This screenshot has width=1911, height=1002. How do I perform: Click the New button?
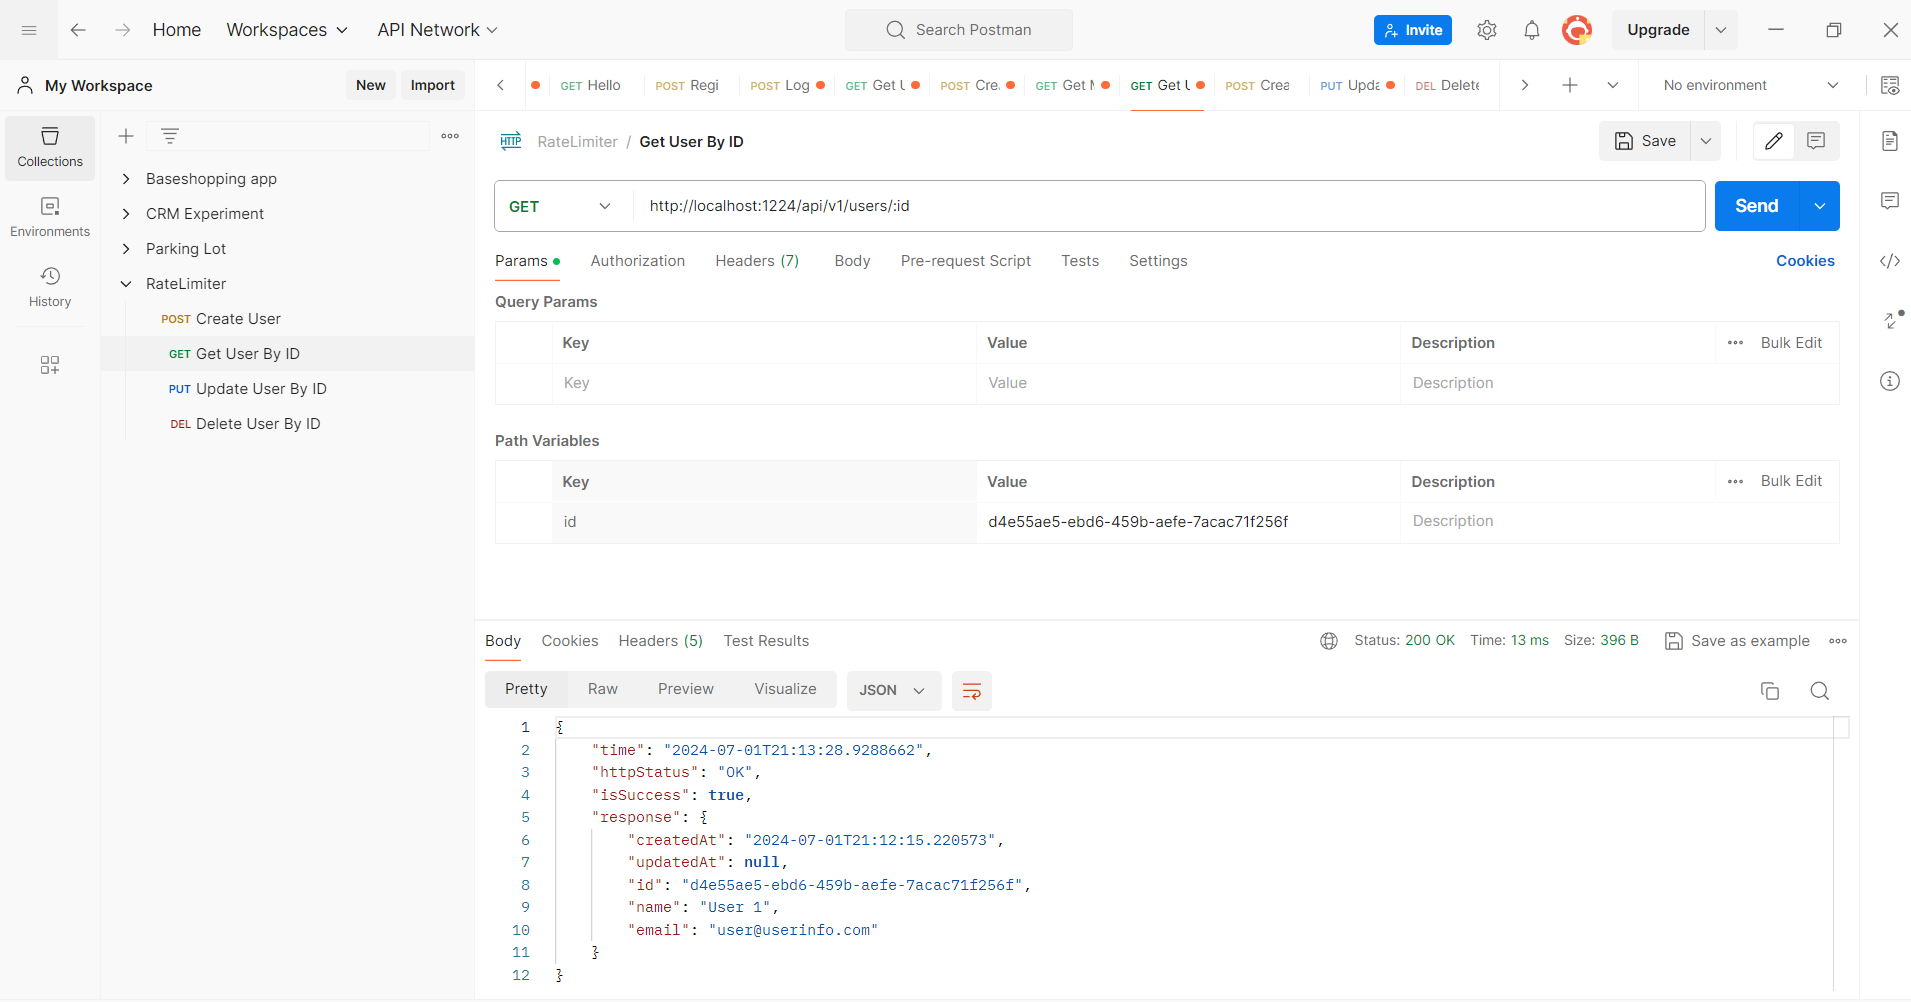370,85
